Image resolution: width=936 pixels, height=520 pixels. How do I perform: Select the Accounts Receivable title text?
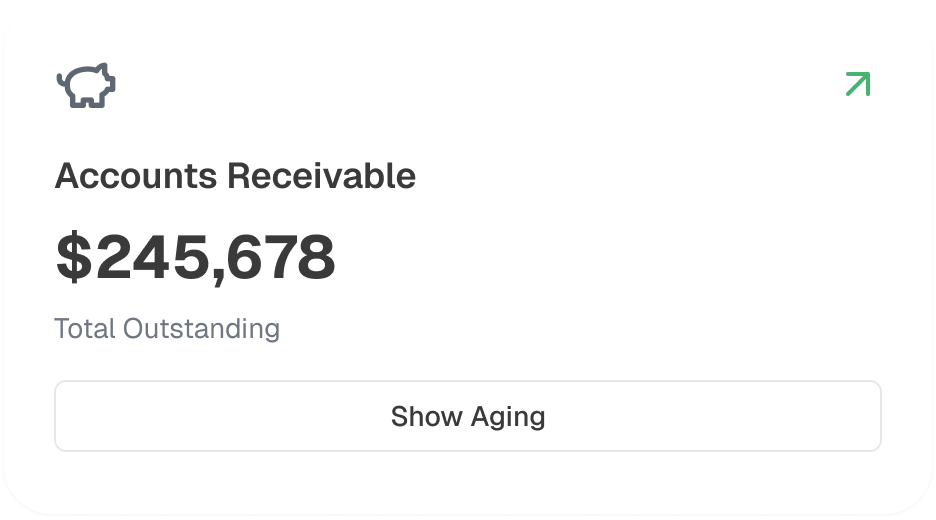click(235, 176)
